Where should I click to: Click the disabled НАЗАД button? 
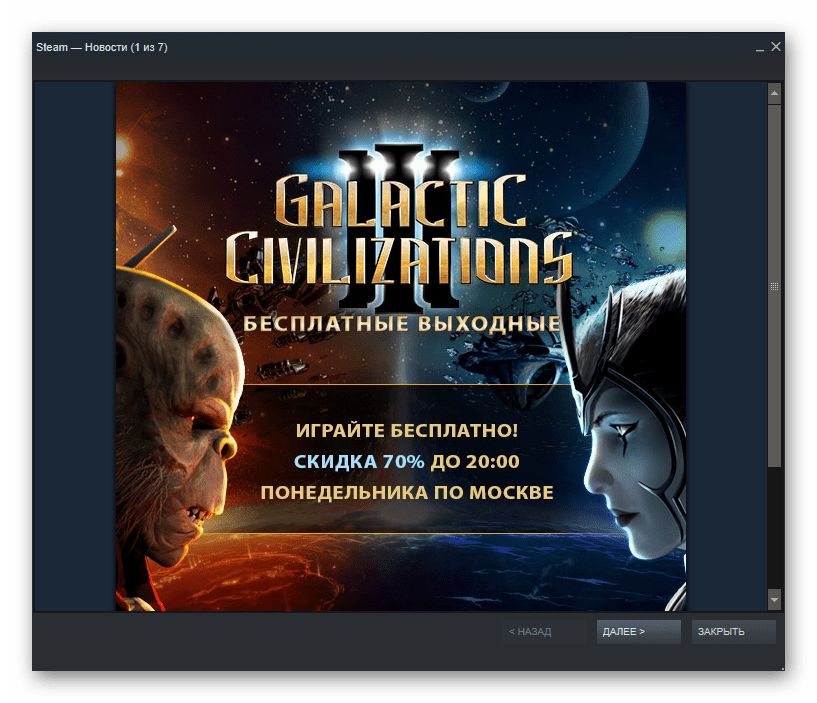544,632
